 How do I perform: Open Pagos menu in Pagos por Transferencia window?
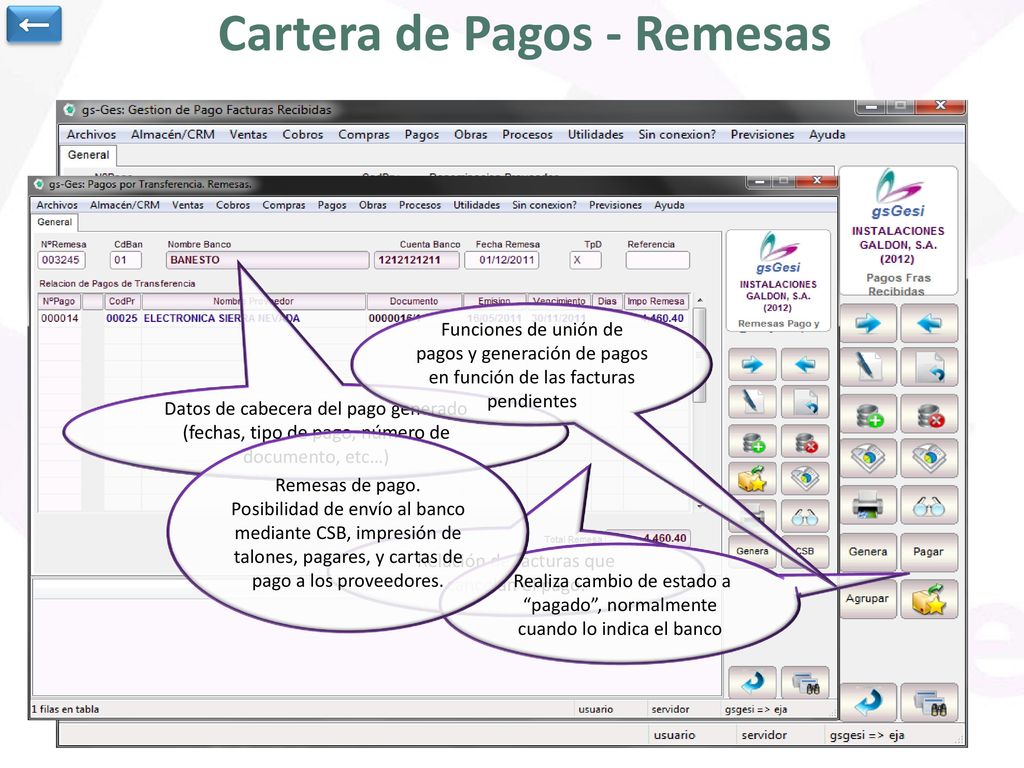[x=332, y=205]
